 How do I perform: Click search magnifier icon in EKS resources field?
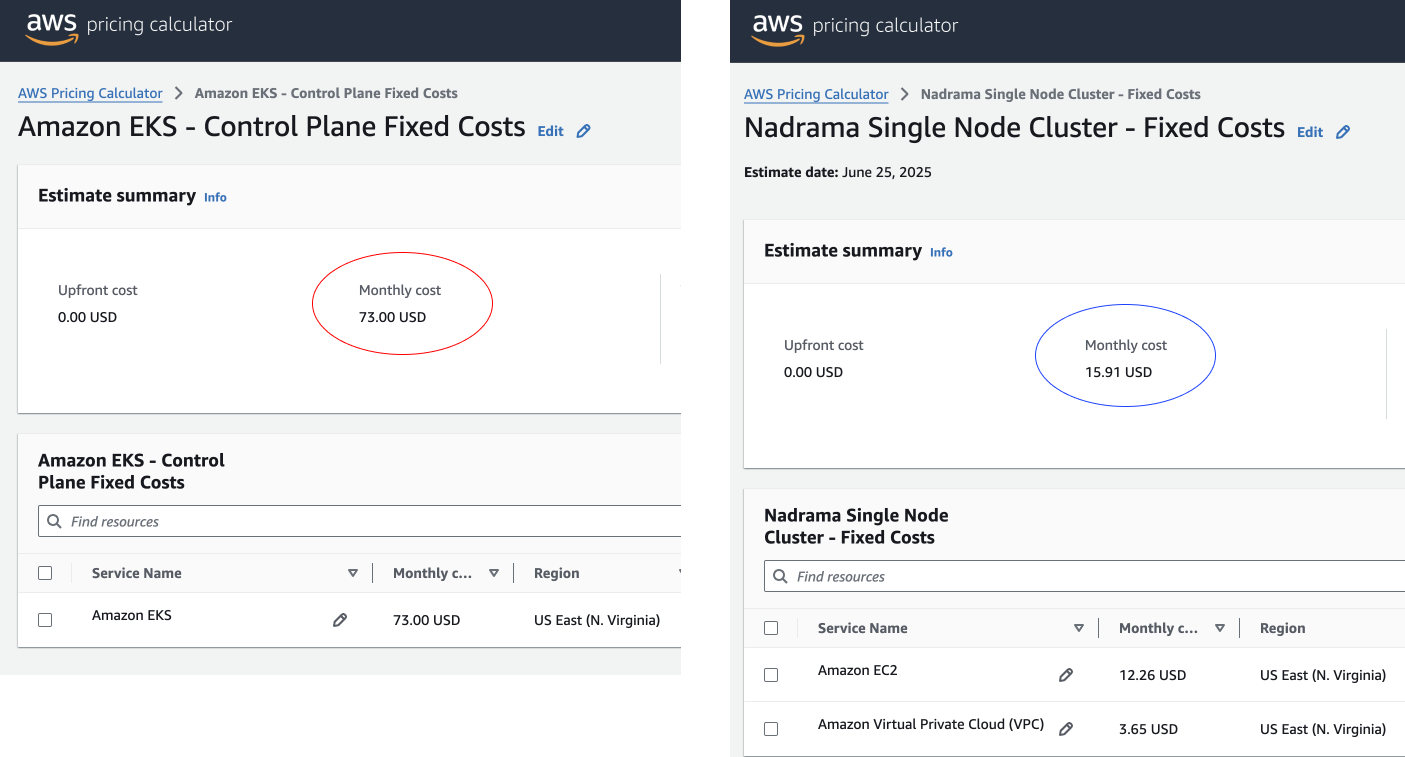coord(54,521)
